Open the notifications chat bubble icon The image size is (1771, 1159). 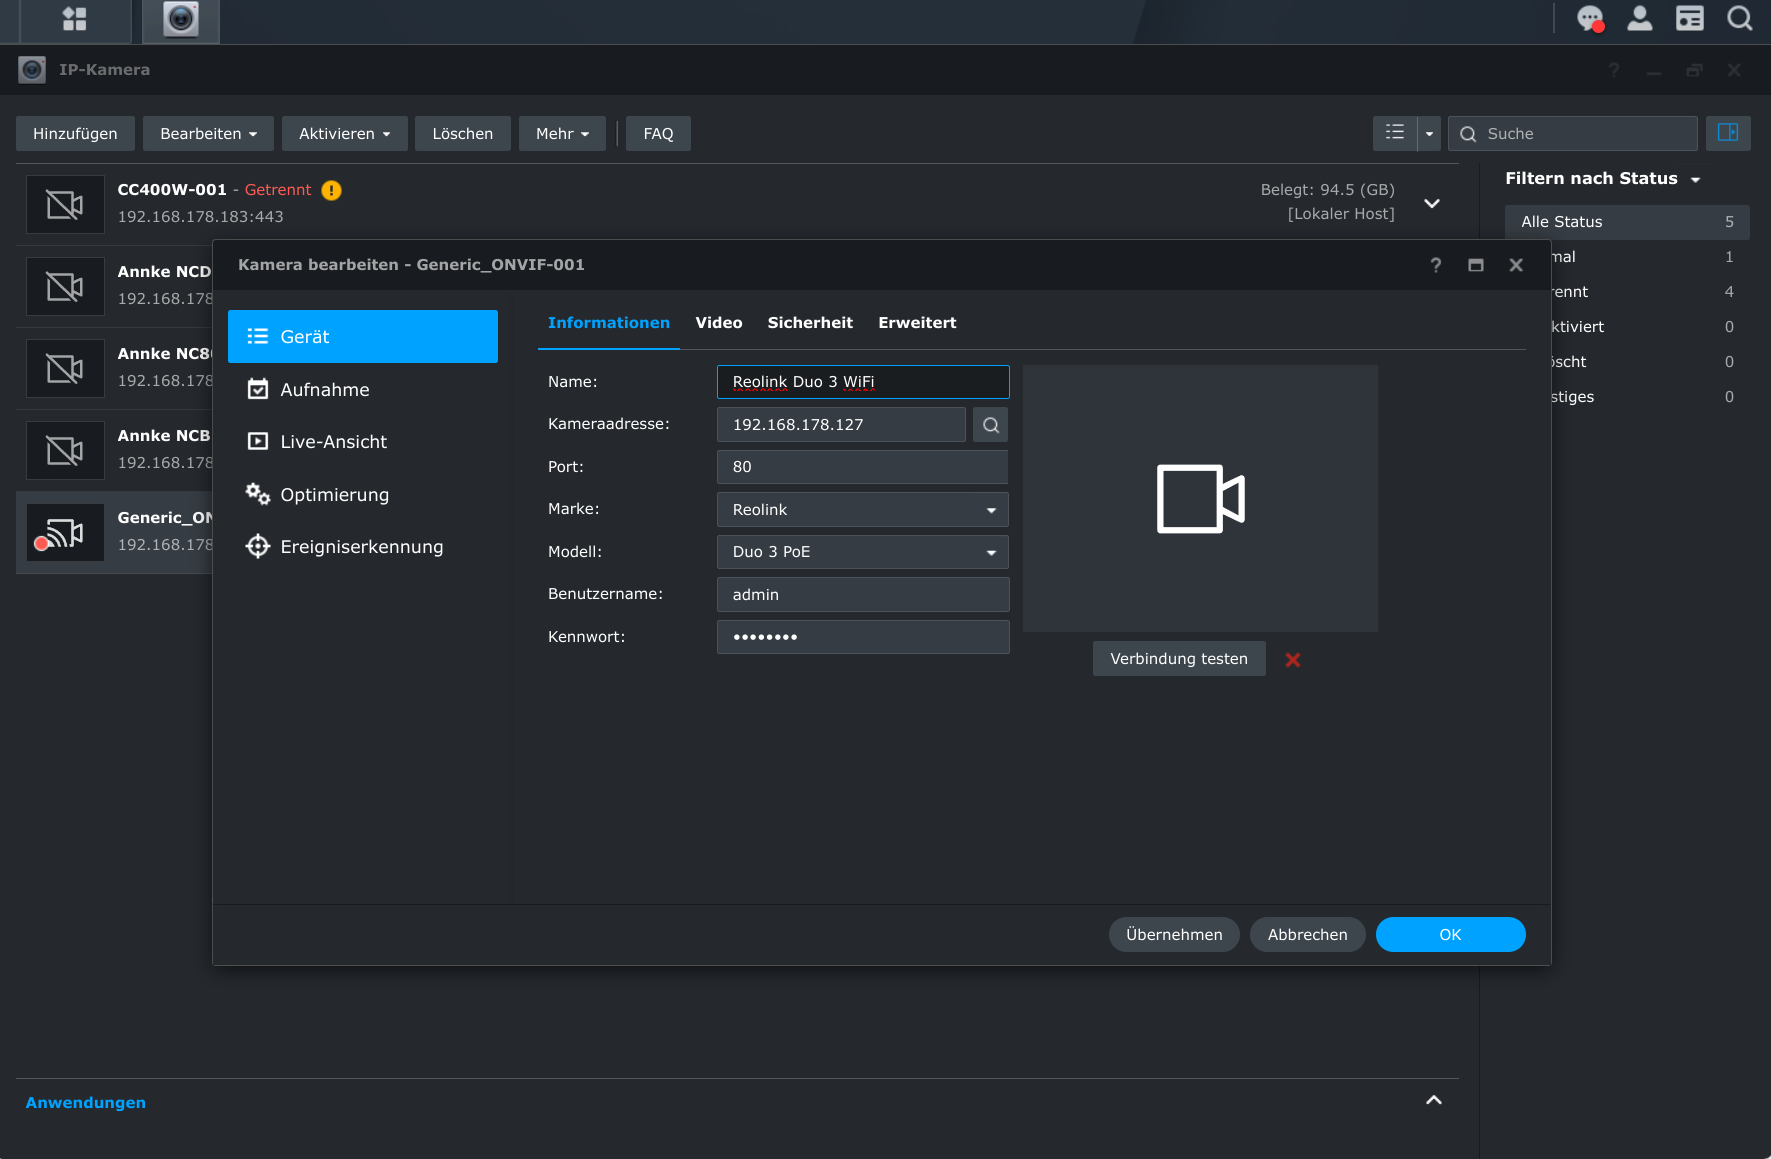(1589, 19)
